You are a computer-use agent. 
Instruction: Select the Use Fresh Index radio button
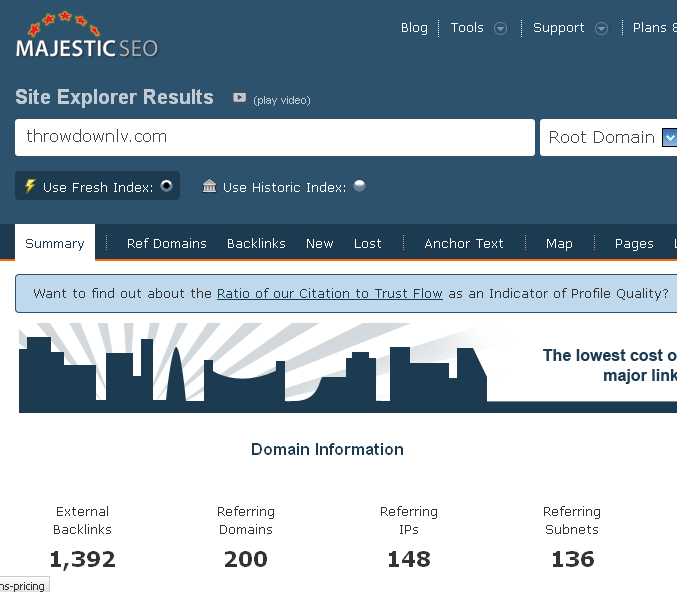[x=167, y=186]
